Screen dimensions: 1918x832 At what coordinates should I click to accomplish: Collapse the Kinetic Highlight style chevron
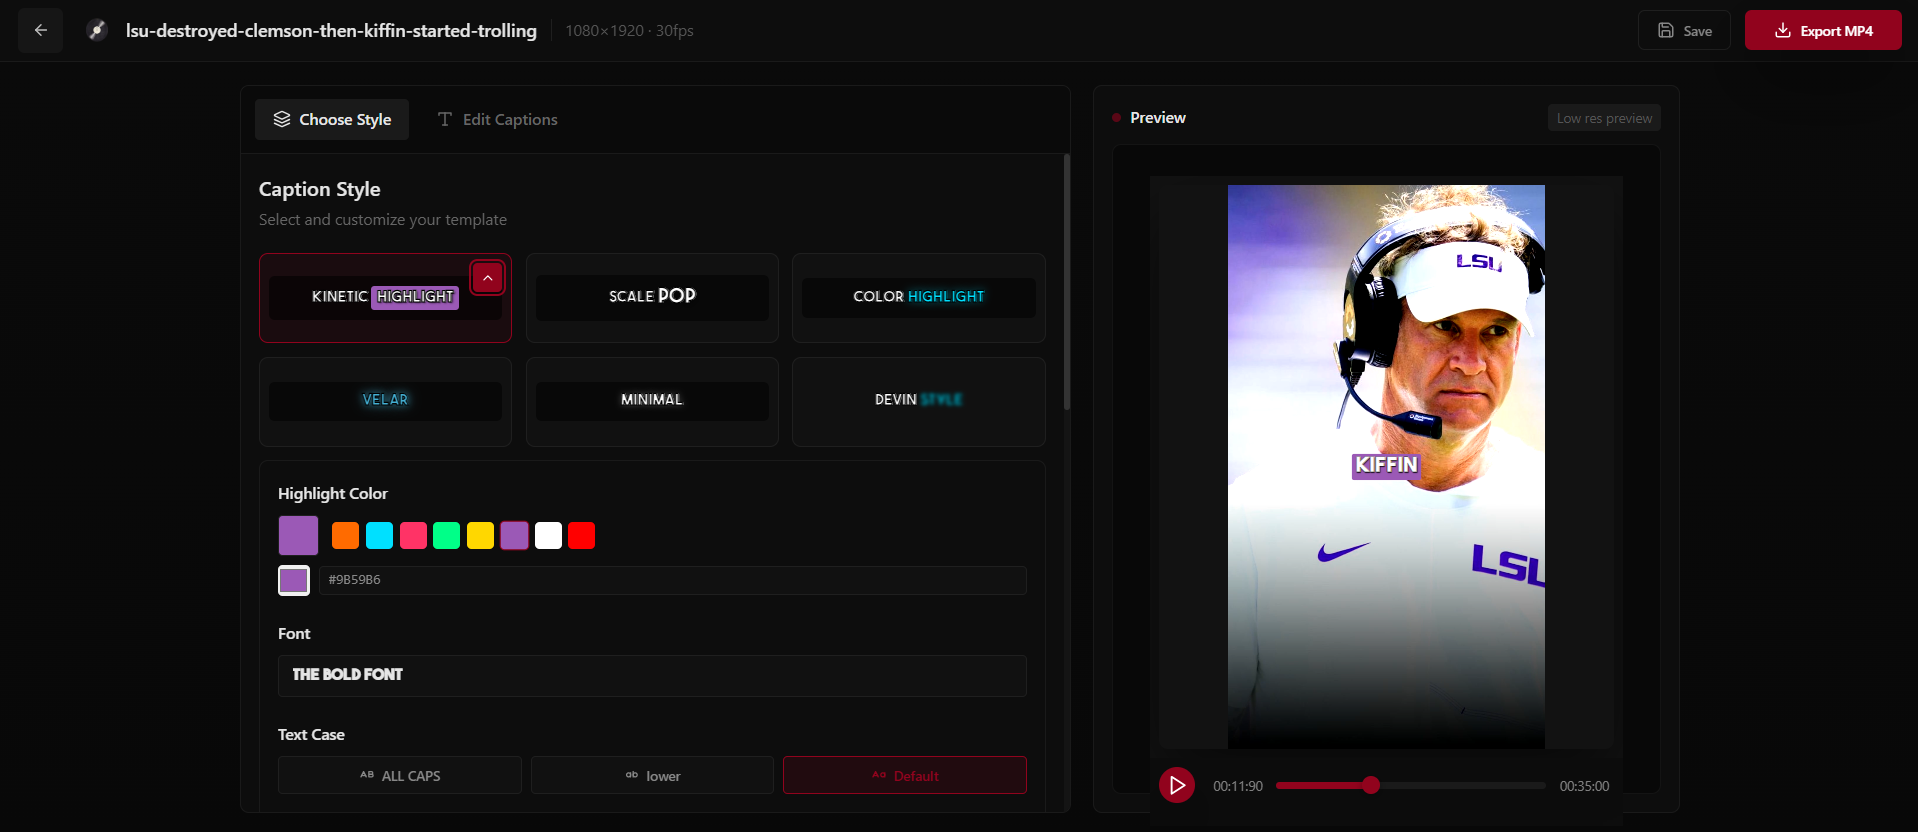coord(487,278)
